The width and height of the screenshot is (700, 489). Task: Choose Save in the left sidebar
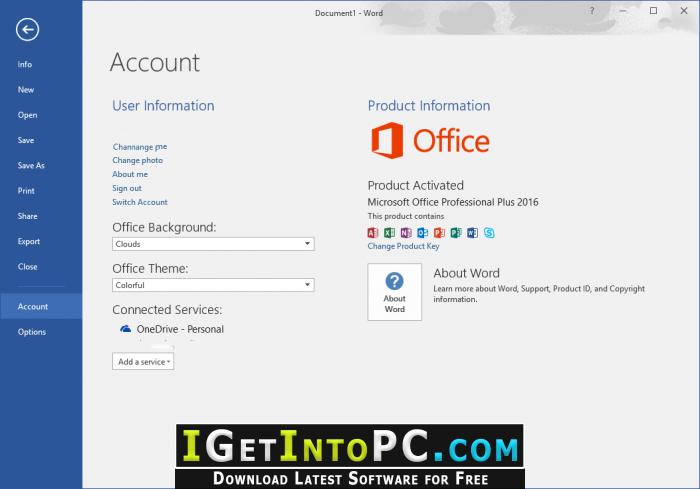click(25, 140)
